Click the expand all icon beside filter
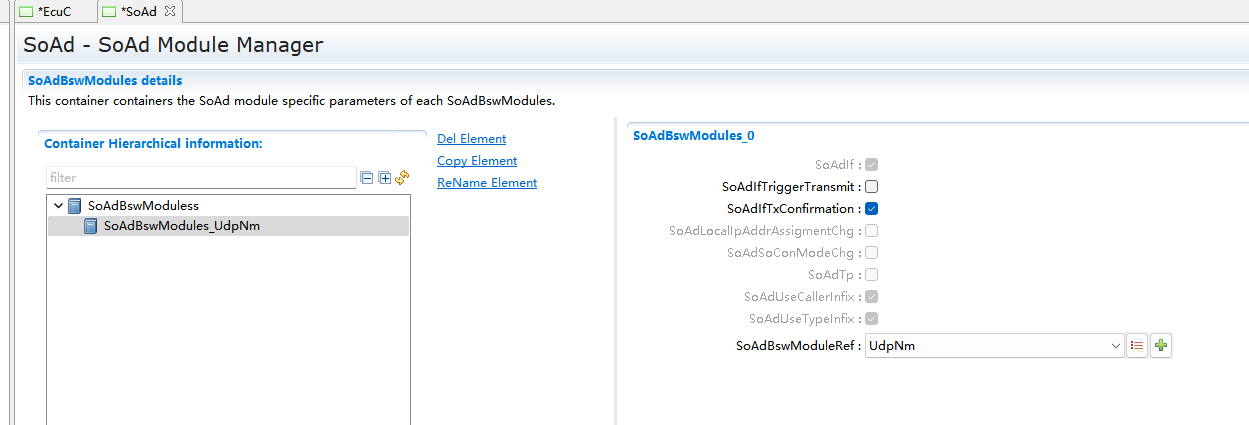This screenshot has height=425, width=1249. click(384, 178)
